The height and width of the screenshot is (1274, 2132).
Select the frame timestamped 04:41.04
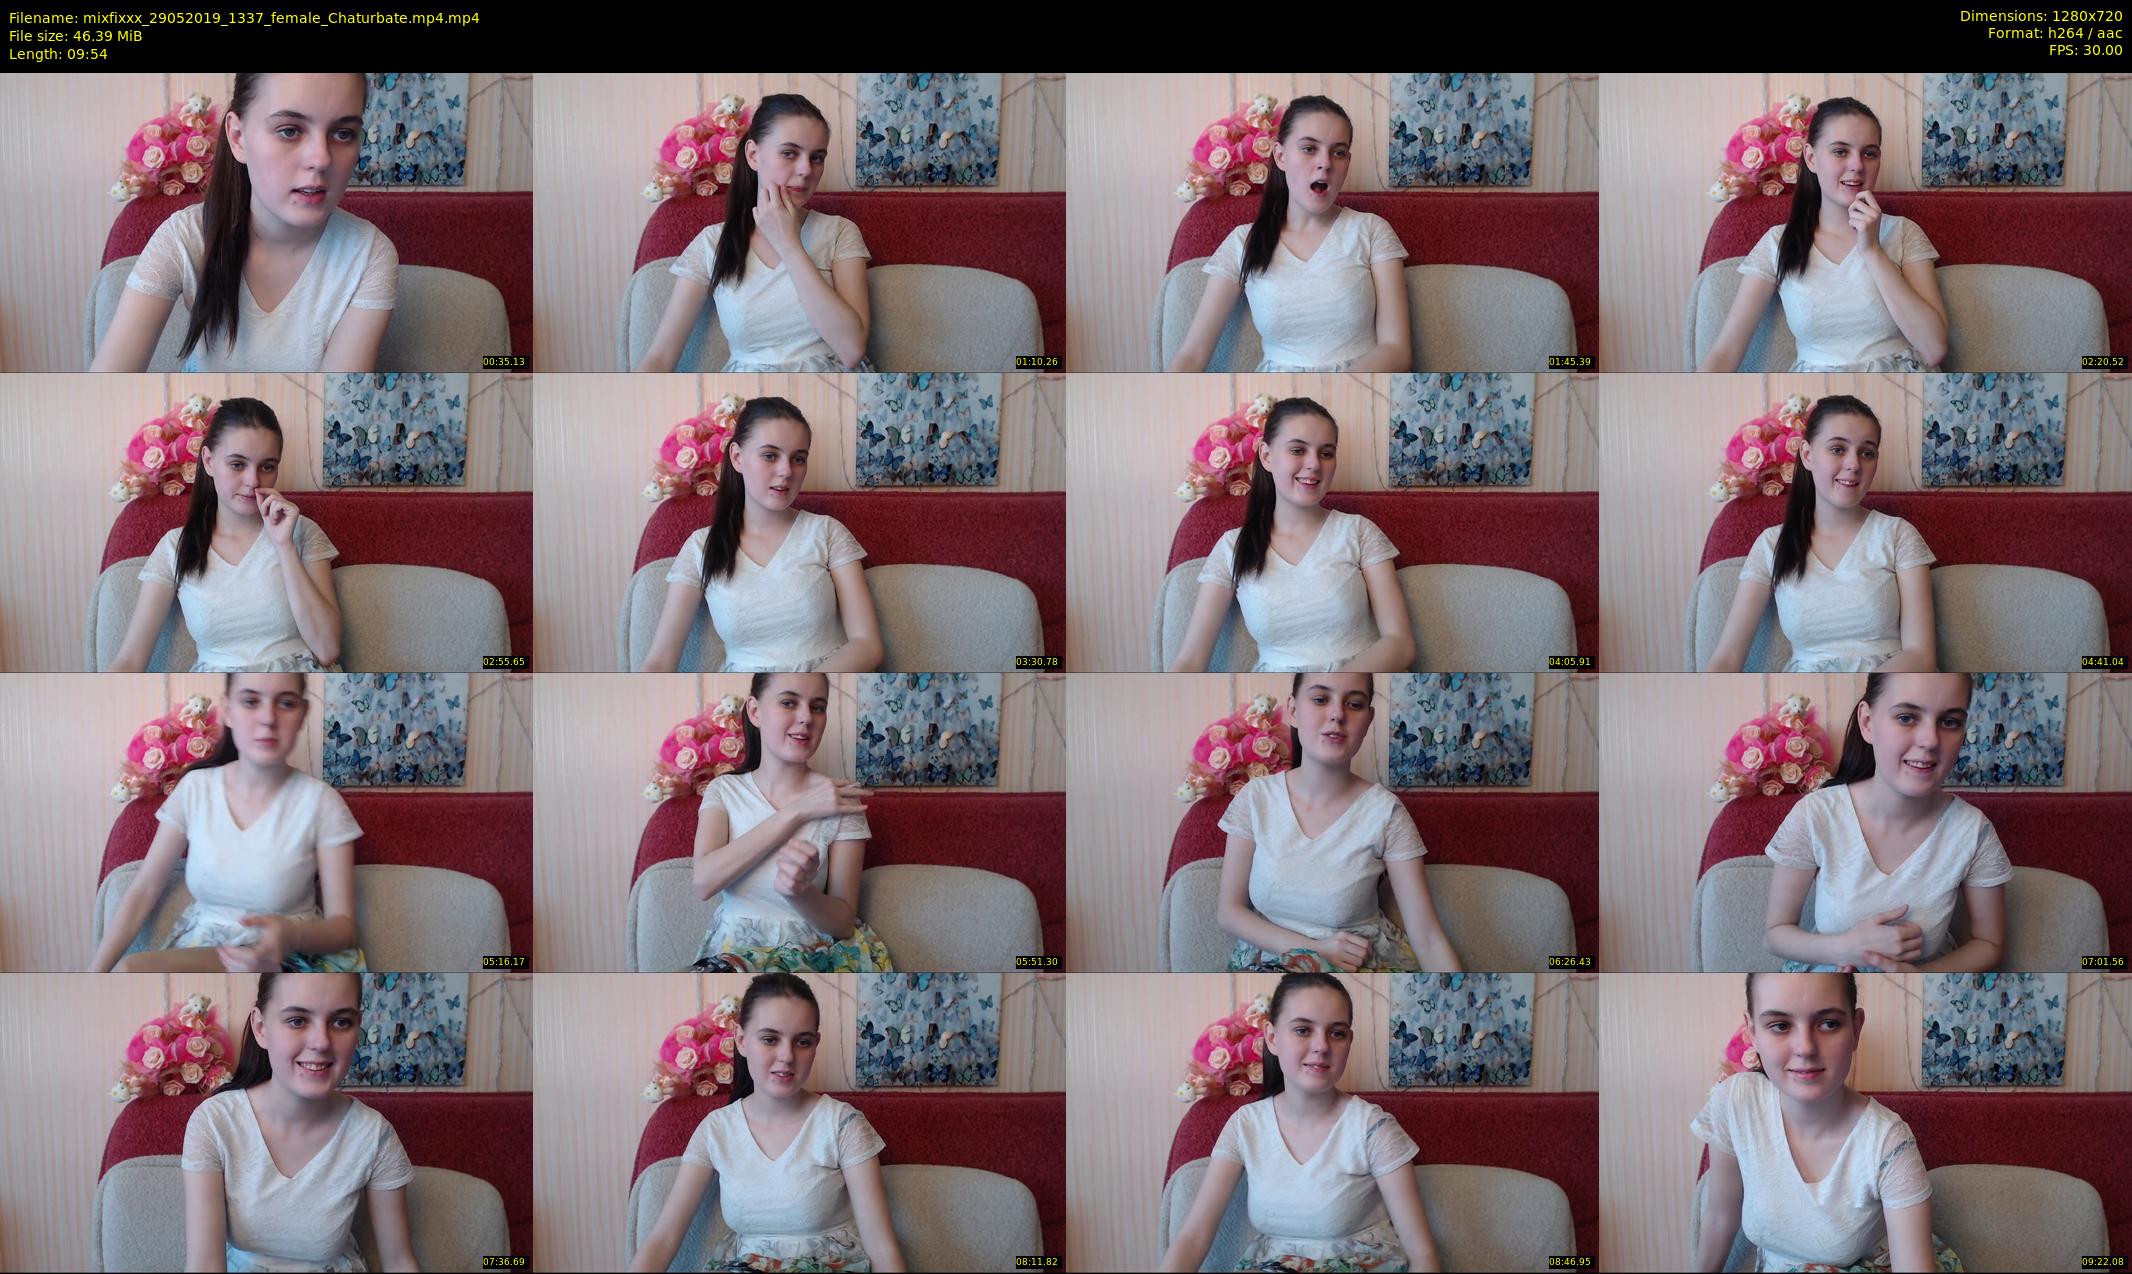[1865, 522]
